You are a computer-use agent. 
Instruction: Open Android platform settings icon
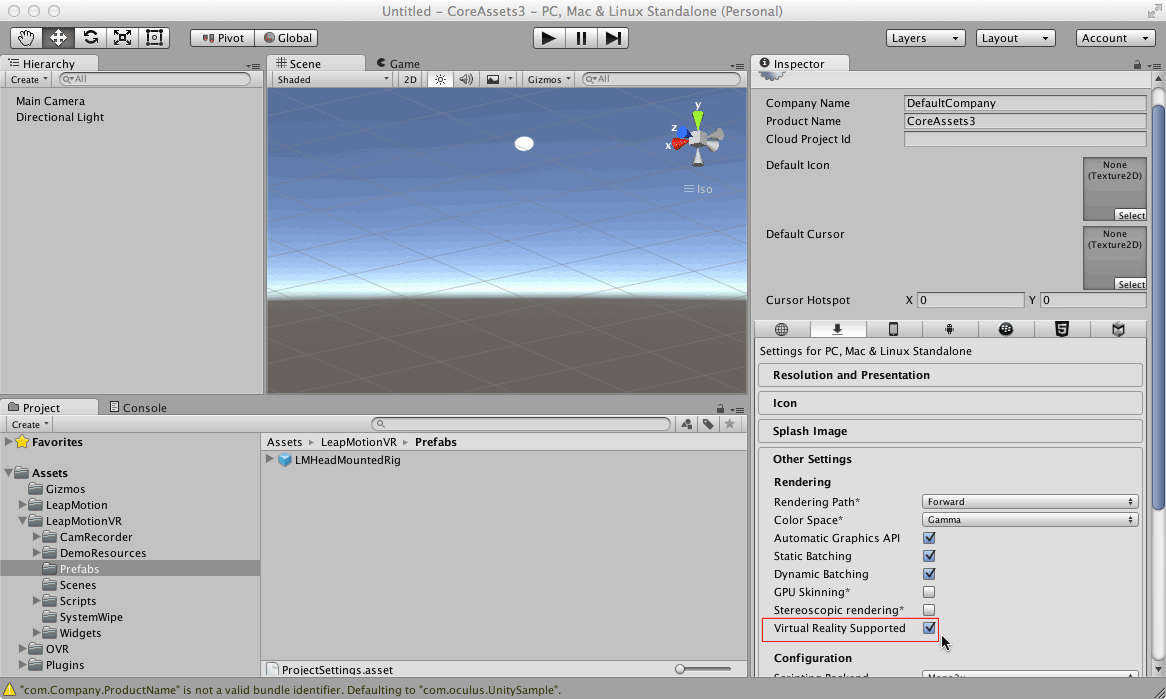[x=950, y=329]
